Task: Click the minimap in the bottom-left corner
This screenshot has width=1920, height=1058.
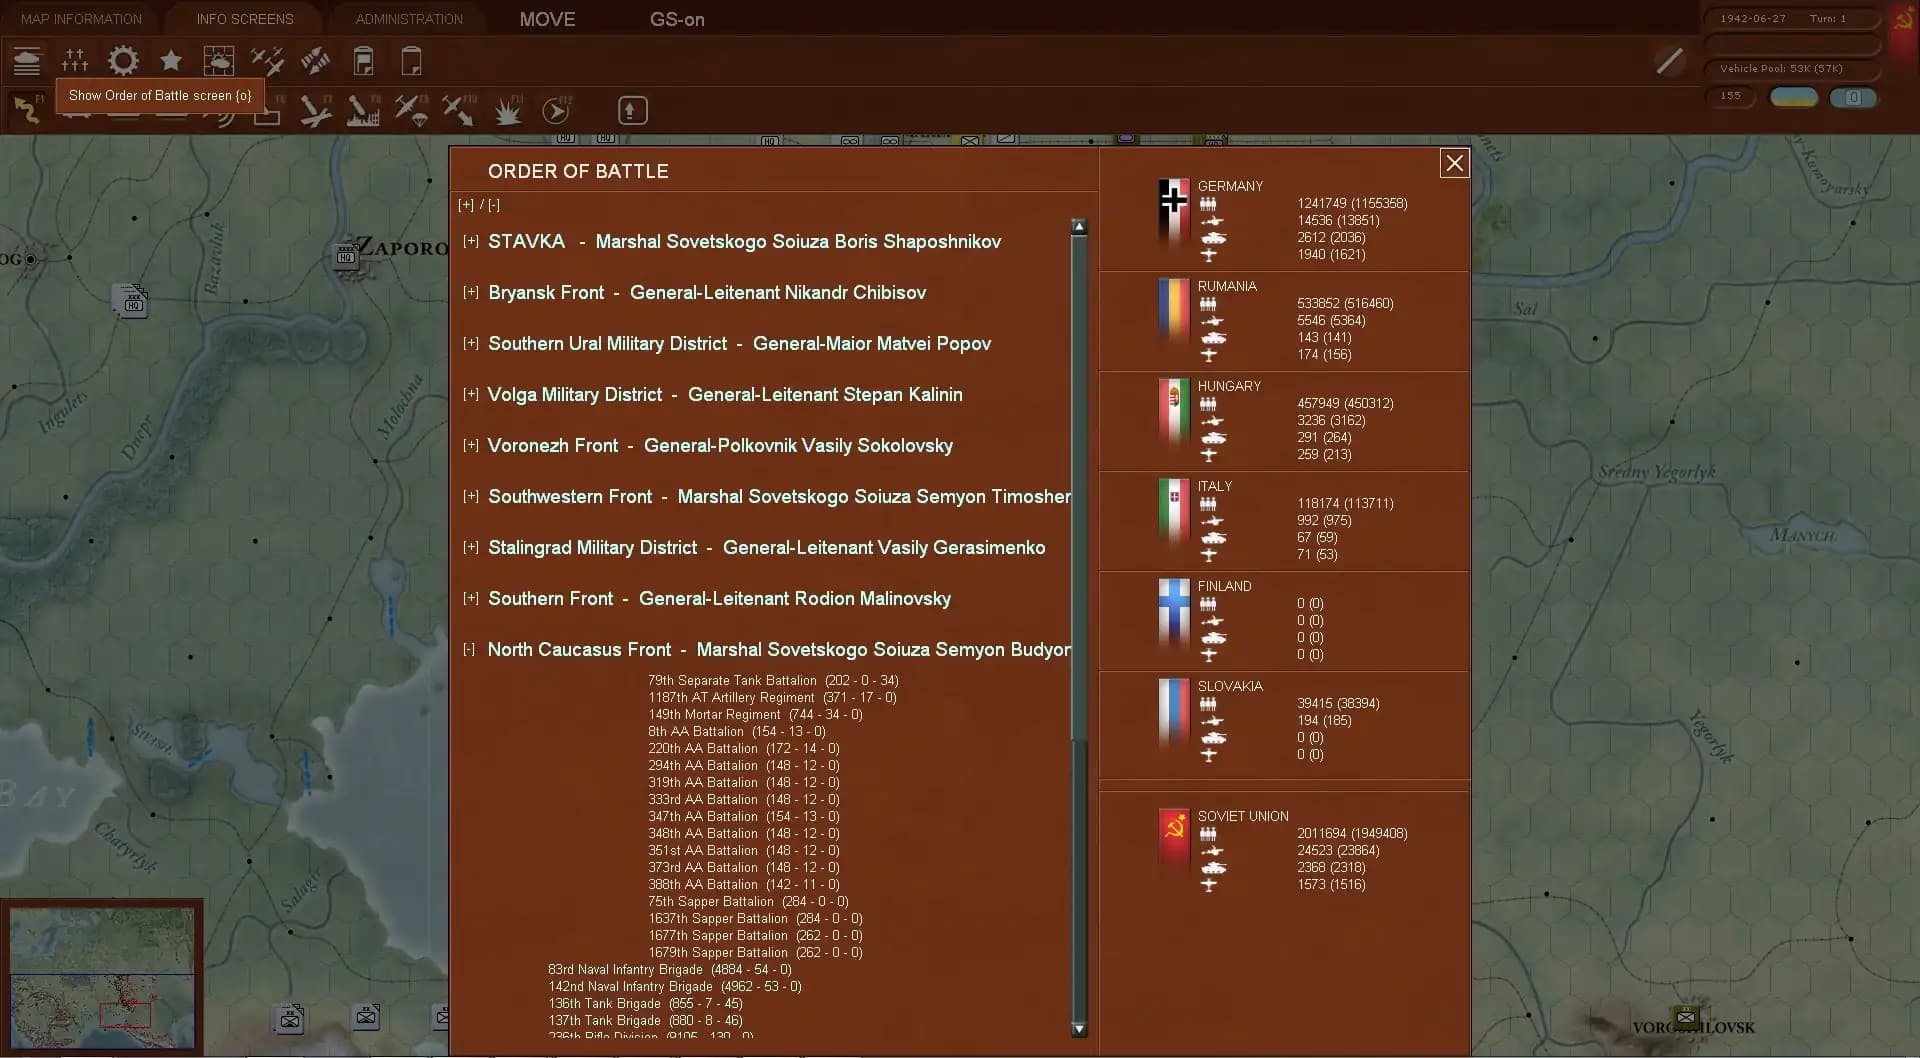Action: point(101,977)
